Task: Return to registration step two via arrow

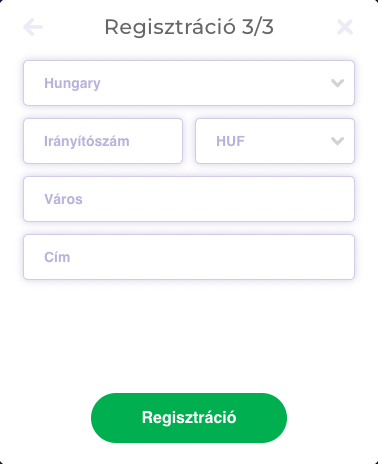Action: pos(33,27)
